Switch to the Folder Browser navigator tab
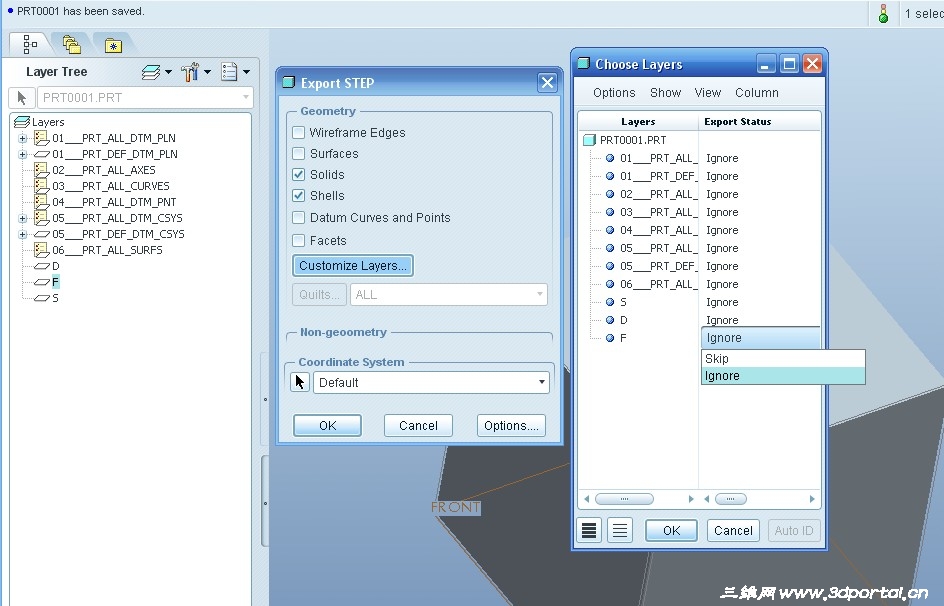Screen dimensions: 944x606 pos(72,45)
